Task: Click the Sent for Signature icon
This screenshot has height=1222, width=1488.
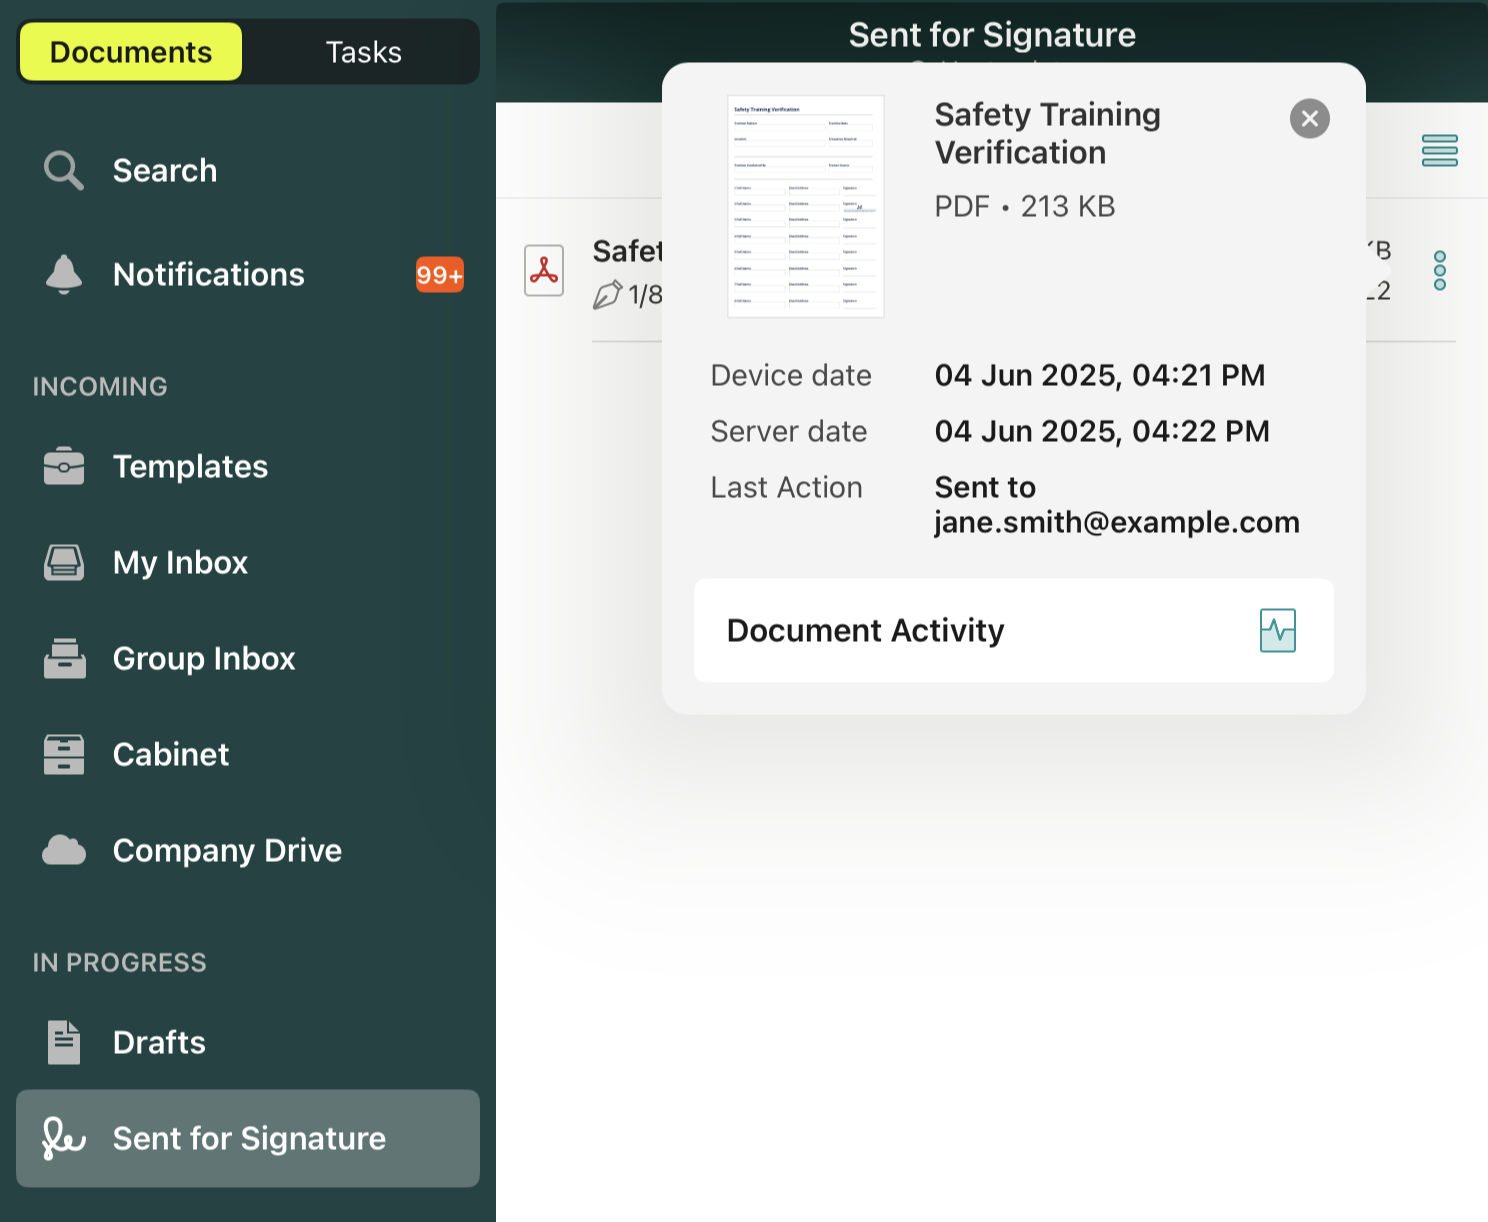Action: 63,1139
